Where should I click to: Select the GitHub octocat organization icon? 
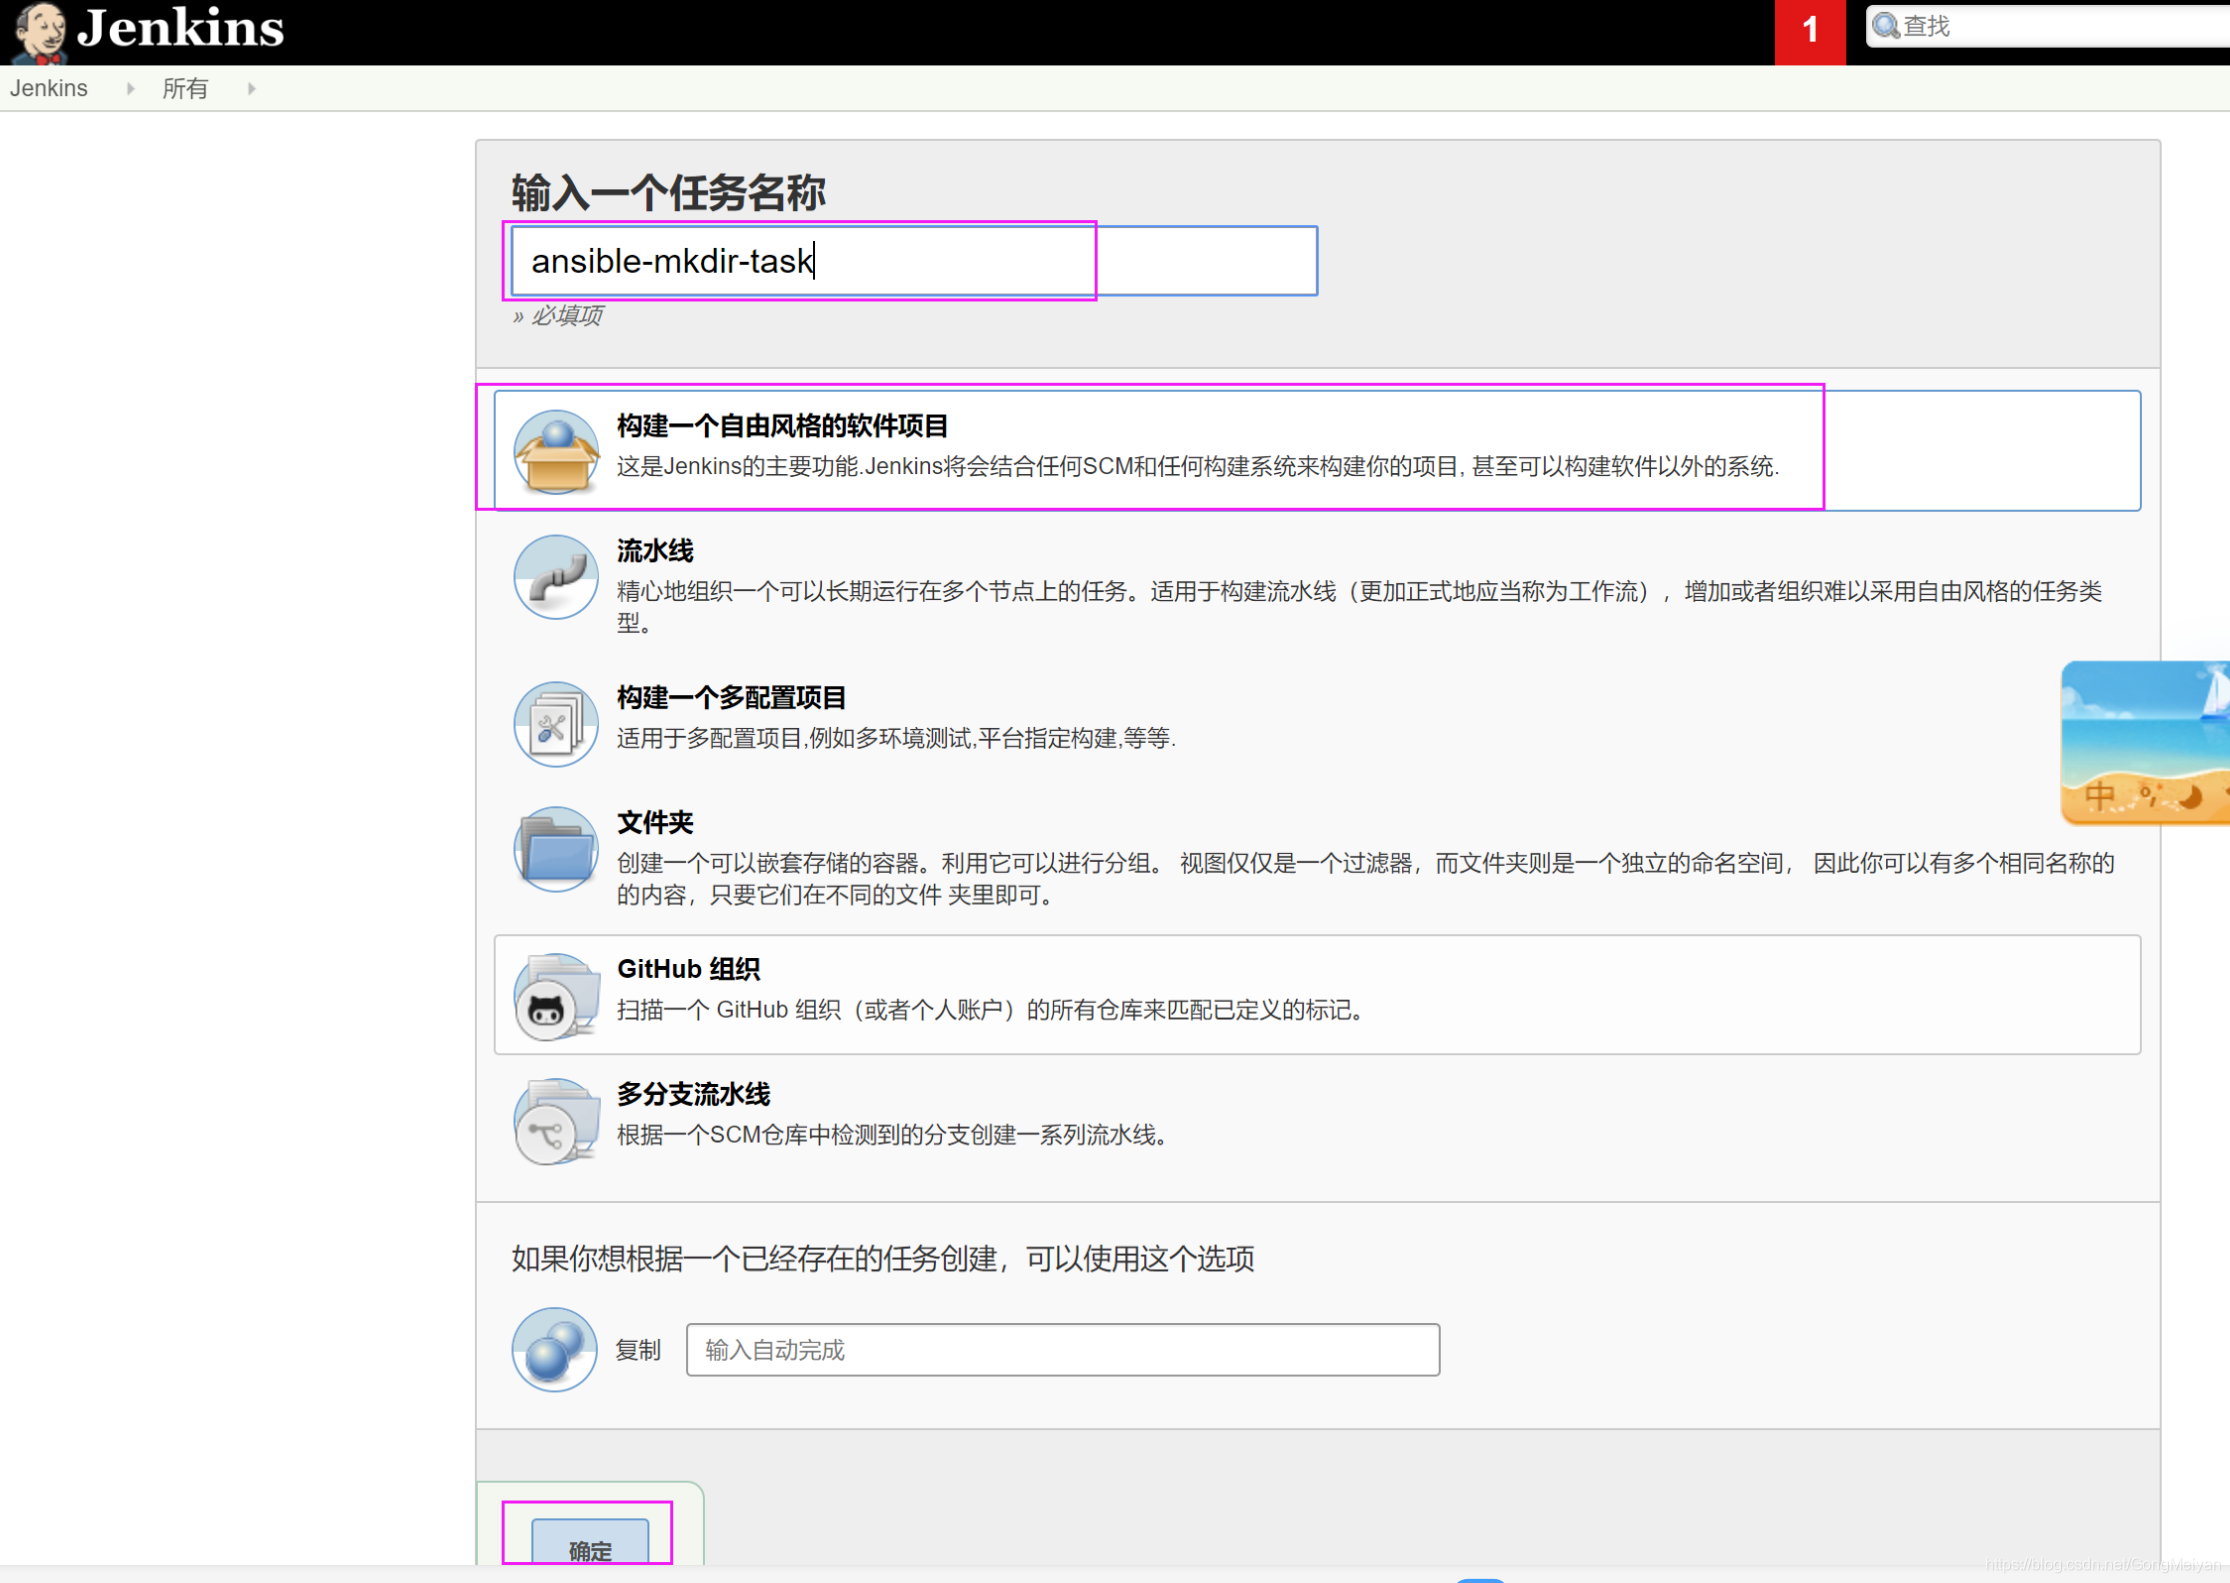(556, 996)
